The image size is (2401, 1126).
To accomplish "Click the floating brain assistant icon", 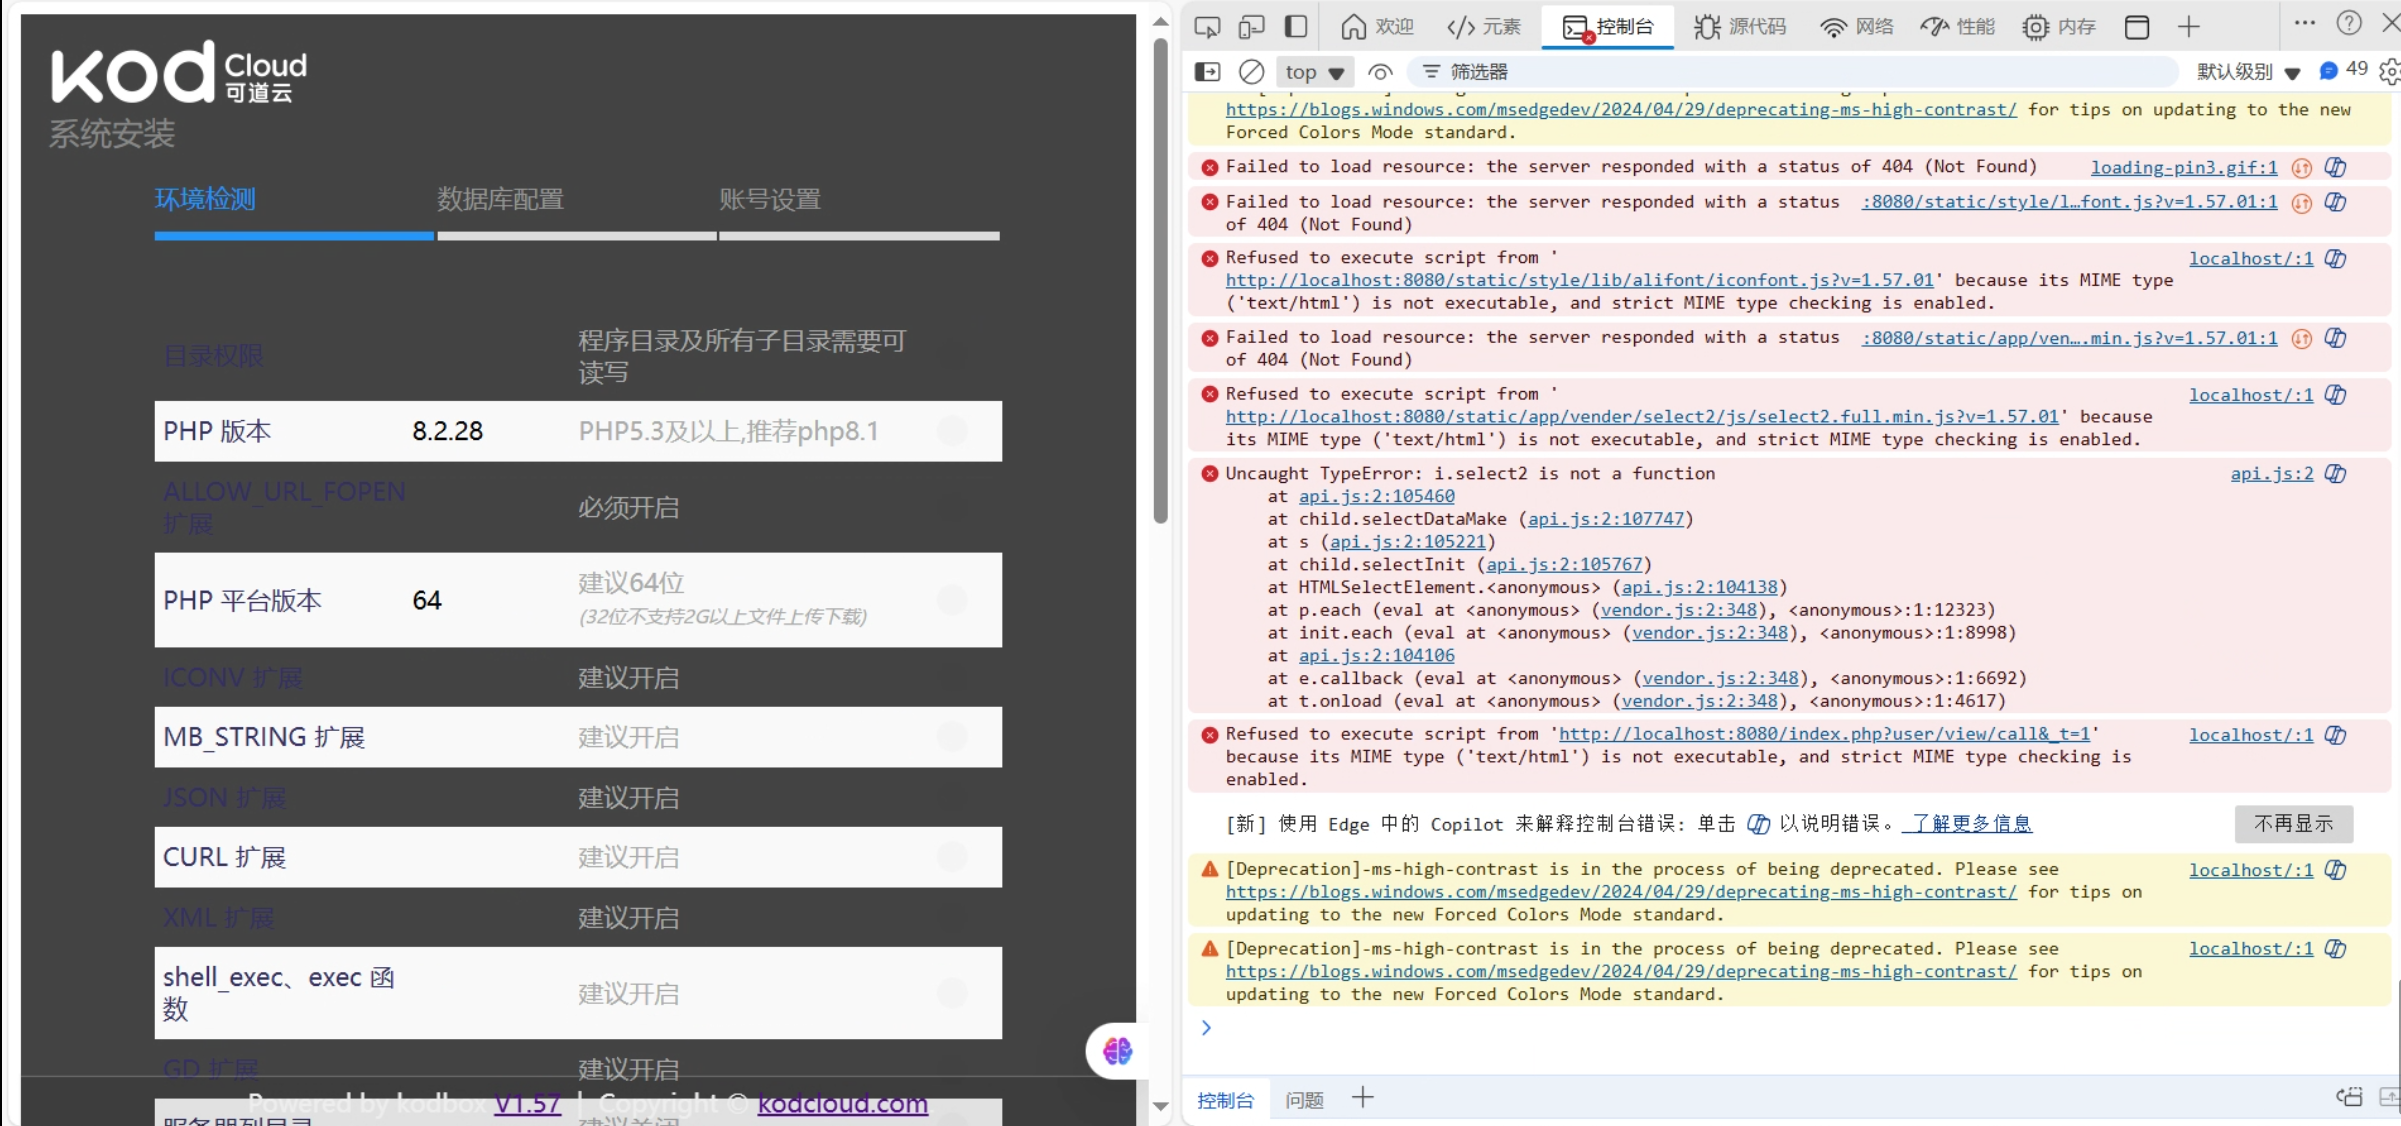I will [x=1117, y=1051].
